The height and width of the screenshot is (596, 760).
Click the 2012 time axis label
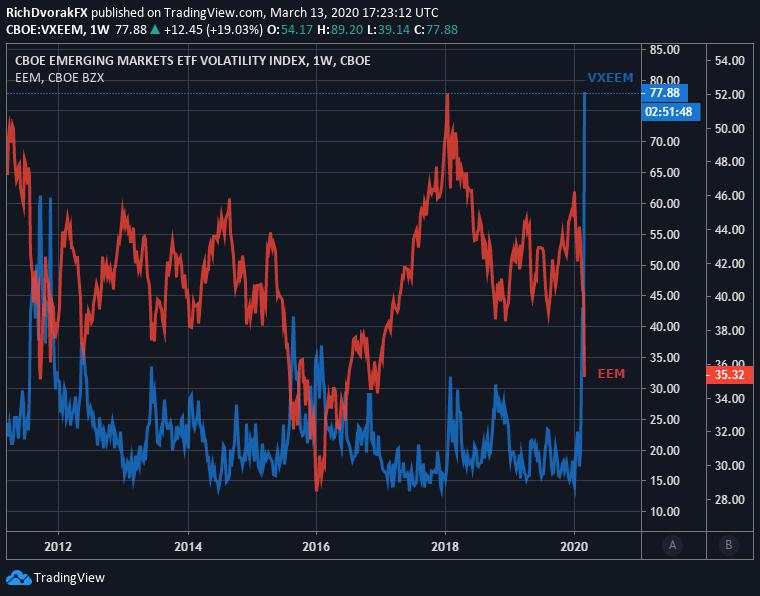point(58,547)
